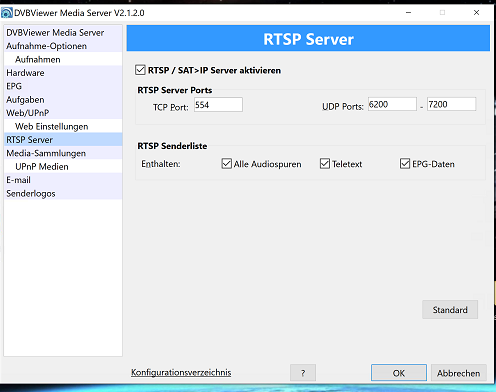The width and height of the screenshot is (496, 392).
Task: Cancel with the Abbrechen button
Action: click(x=459, y=373)
